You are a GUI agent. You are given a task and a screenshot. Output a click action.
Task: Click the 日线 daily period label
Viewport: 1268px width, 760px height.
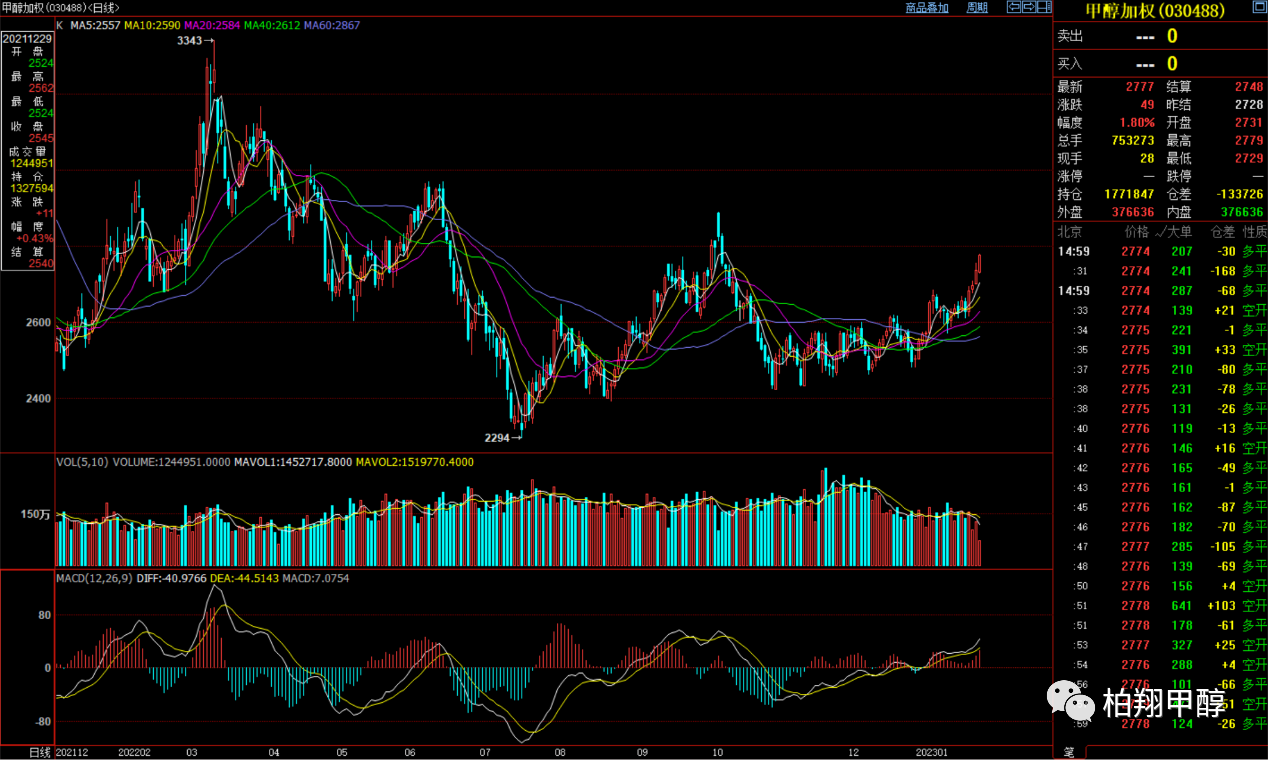(x=40, y=752)
